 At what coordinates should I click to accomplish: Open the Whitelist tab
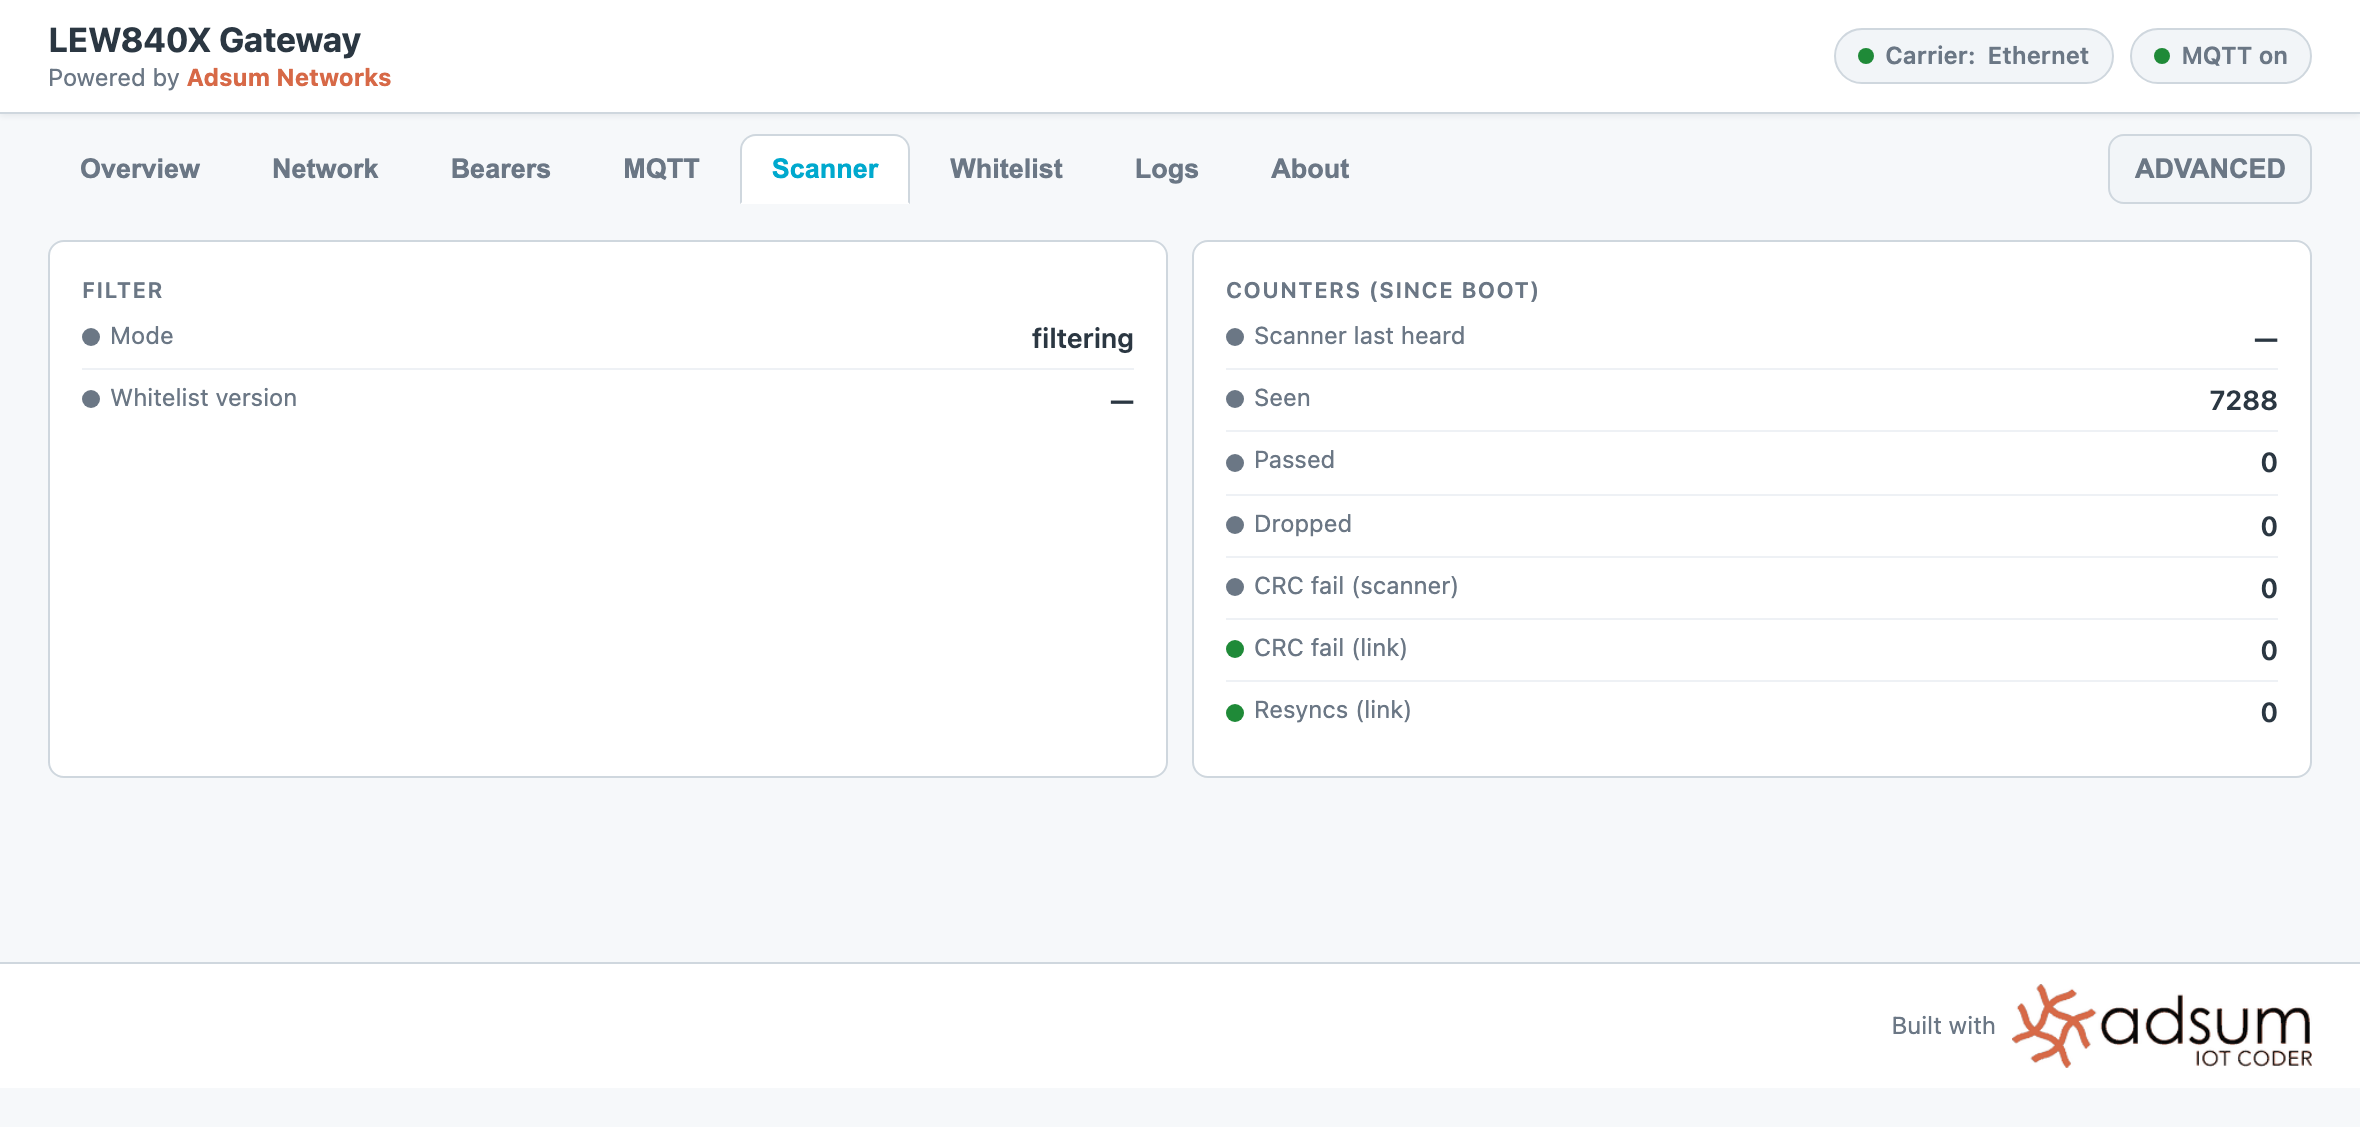(1006, 169)
